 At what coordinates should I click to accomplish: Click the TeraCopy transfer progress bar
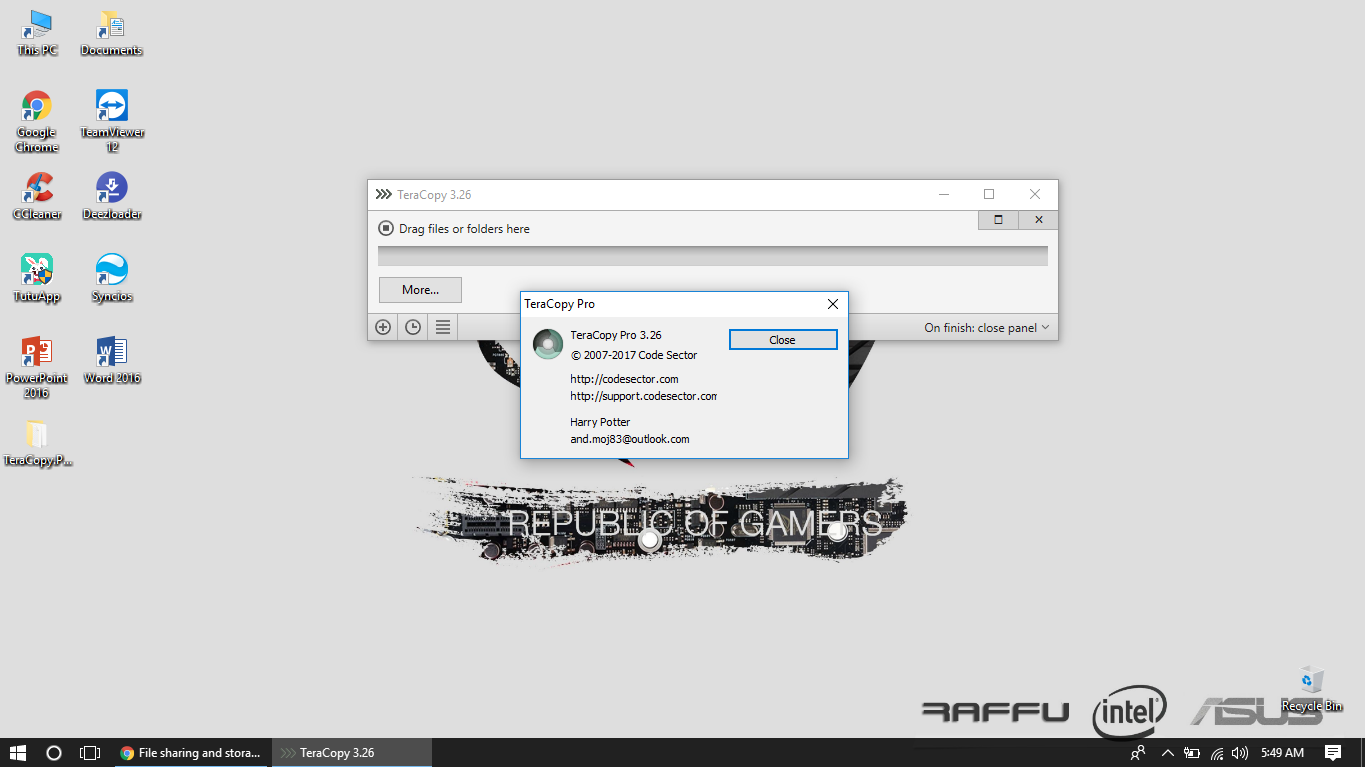tap(713, 256)
